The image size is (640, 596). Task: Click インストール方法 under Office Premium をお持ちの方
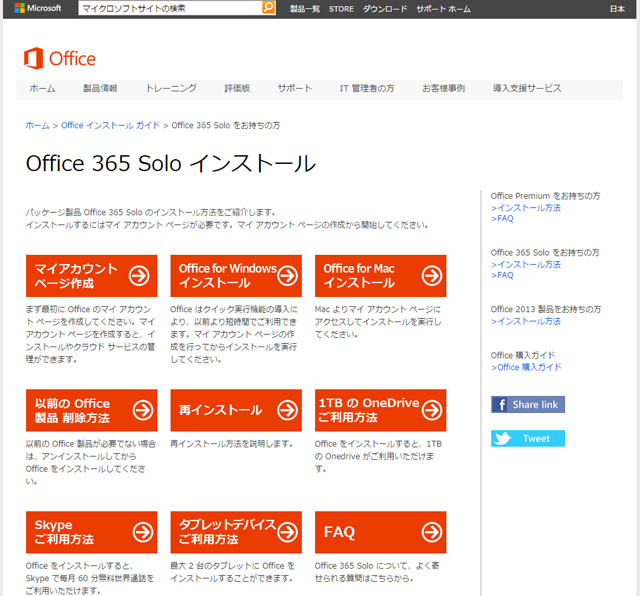point(526,208)
